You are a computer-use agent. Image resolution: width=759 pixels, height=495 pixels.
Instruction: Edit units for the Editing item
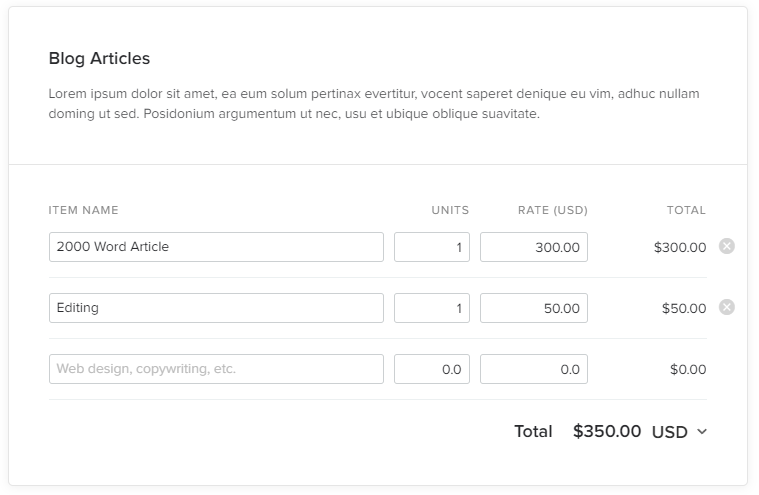(432, 308)
